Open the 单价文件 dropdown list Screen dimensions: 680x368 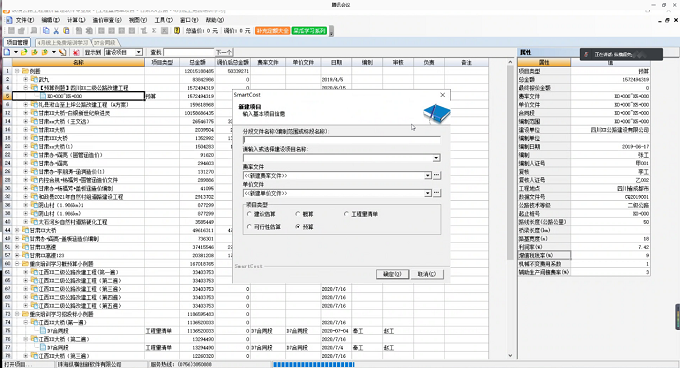(x=428, y=193)
